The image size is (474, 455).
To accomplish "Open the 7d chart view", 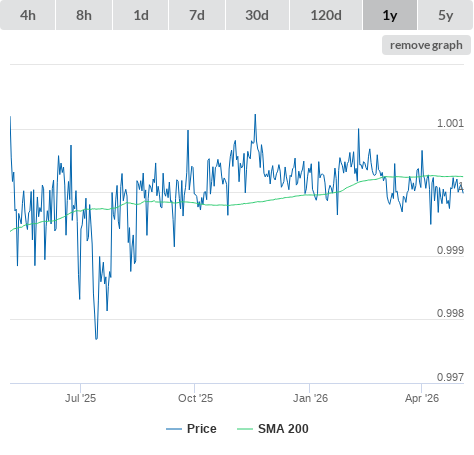I will tap(197, 15).
